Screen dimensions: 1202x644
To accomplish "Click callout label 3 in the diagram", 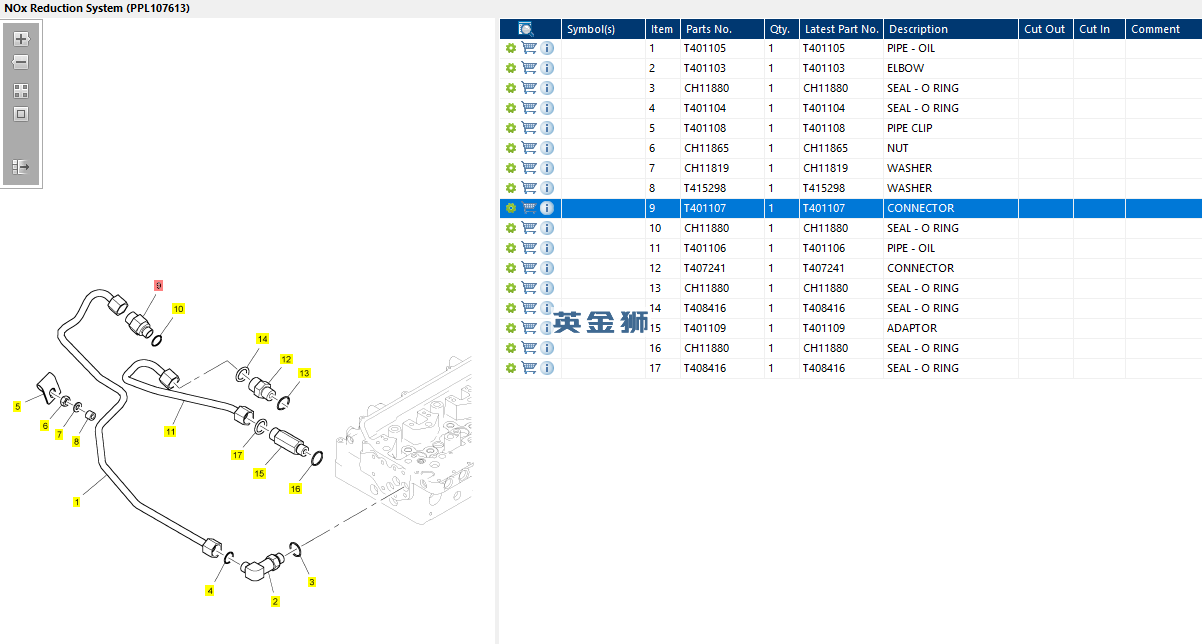I will [x=311, y=582].
